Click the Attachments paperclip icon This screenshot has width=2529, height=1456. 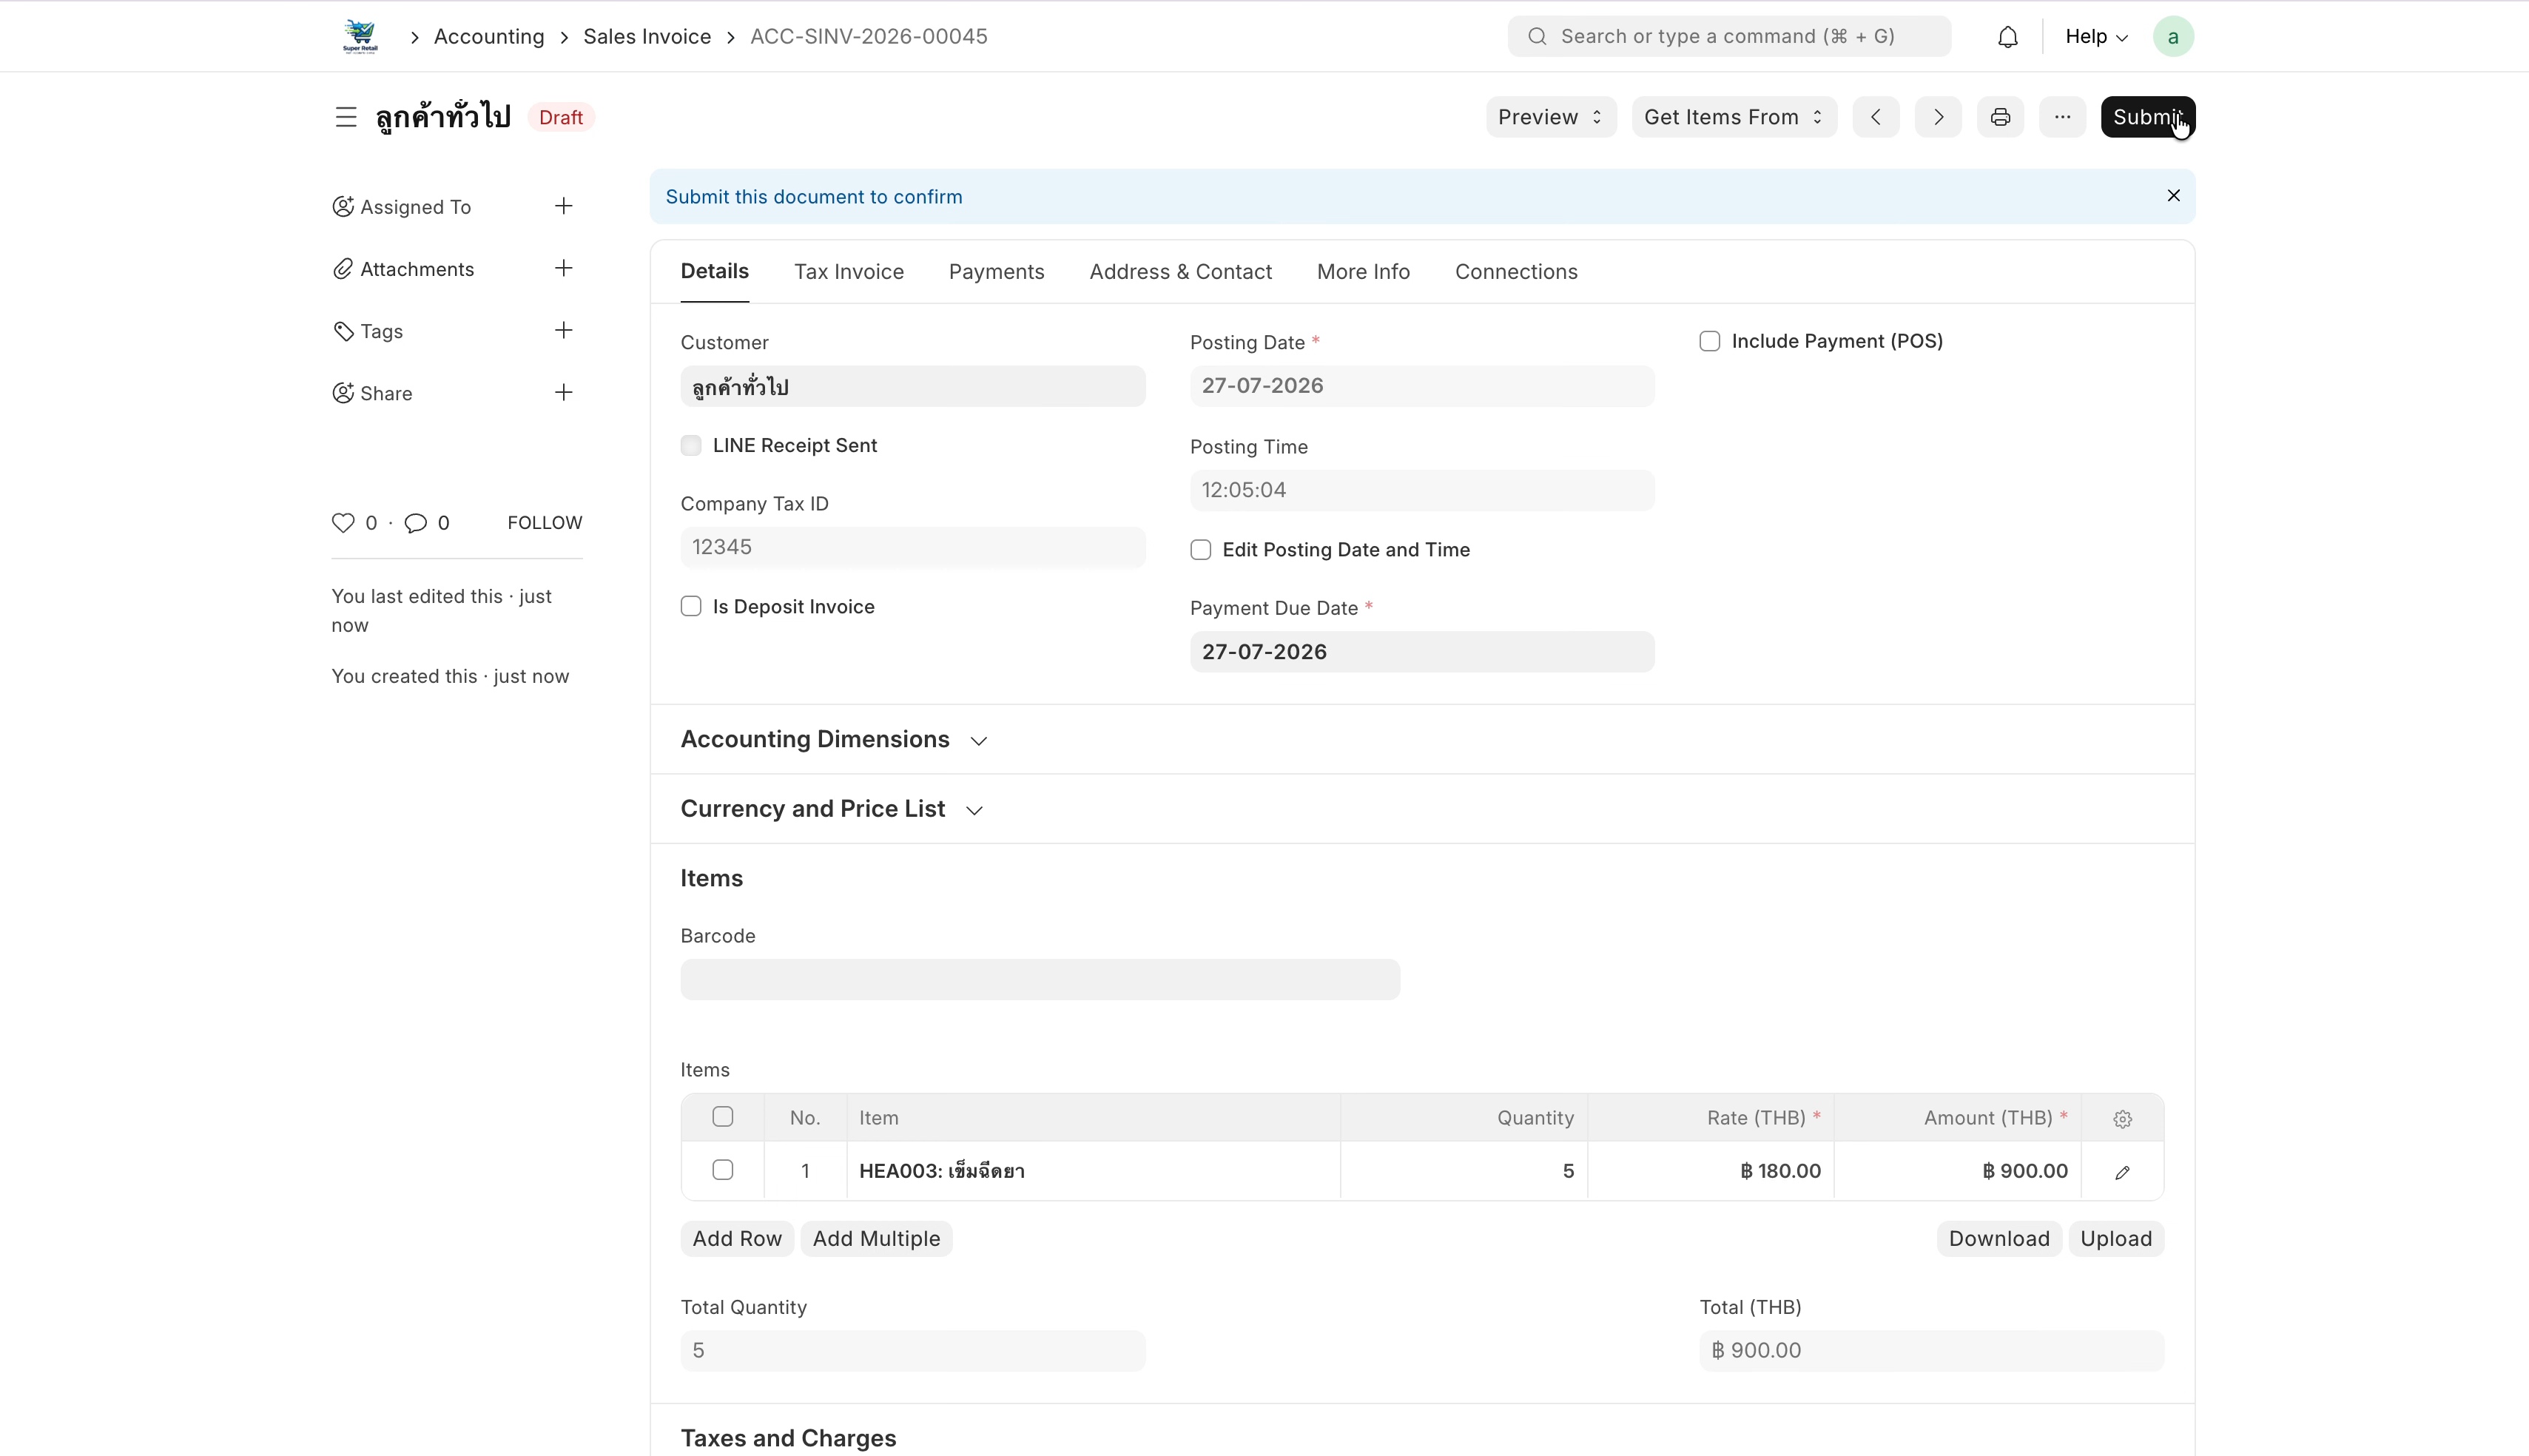tap(343, 268)
